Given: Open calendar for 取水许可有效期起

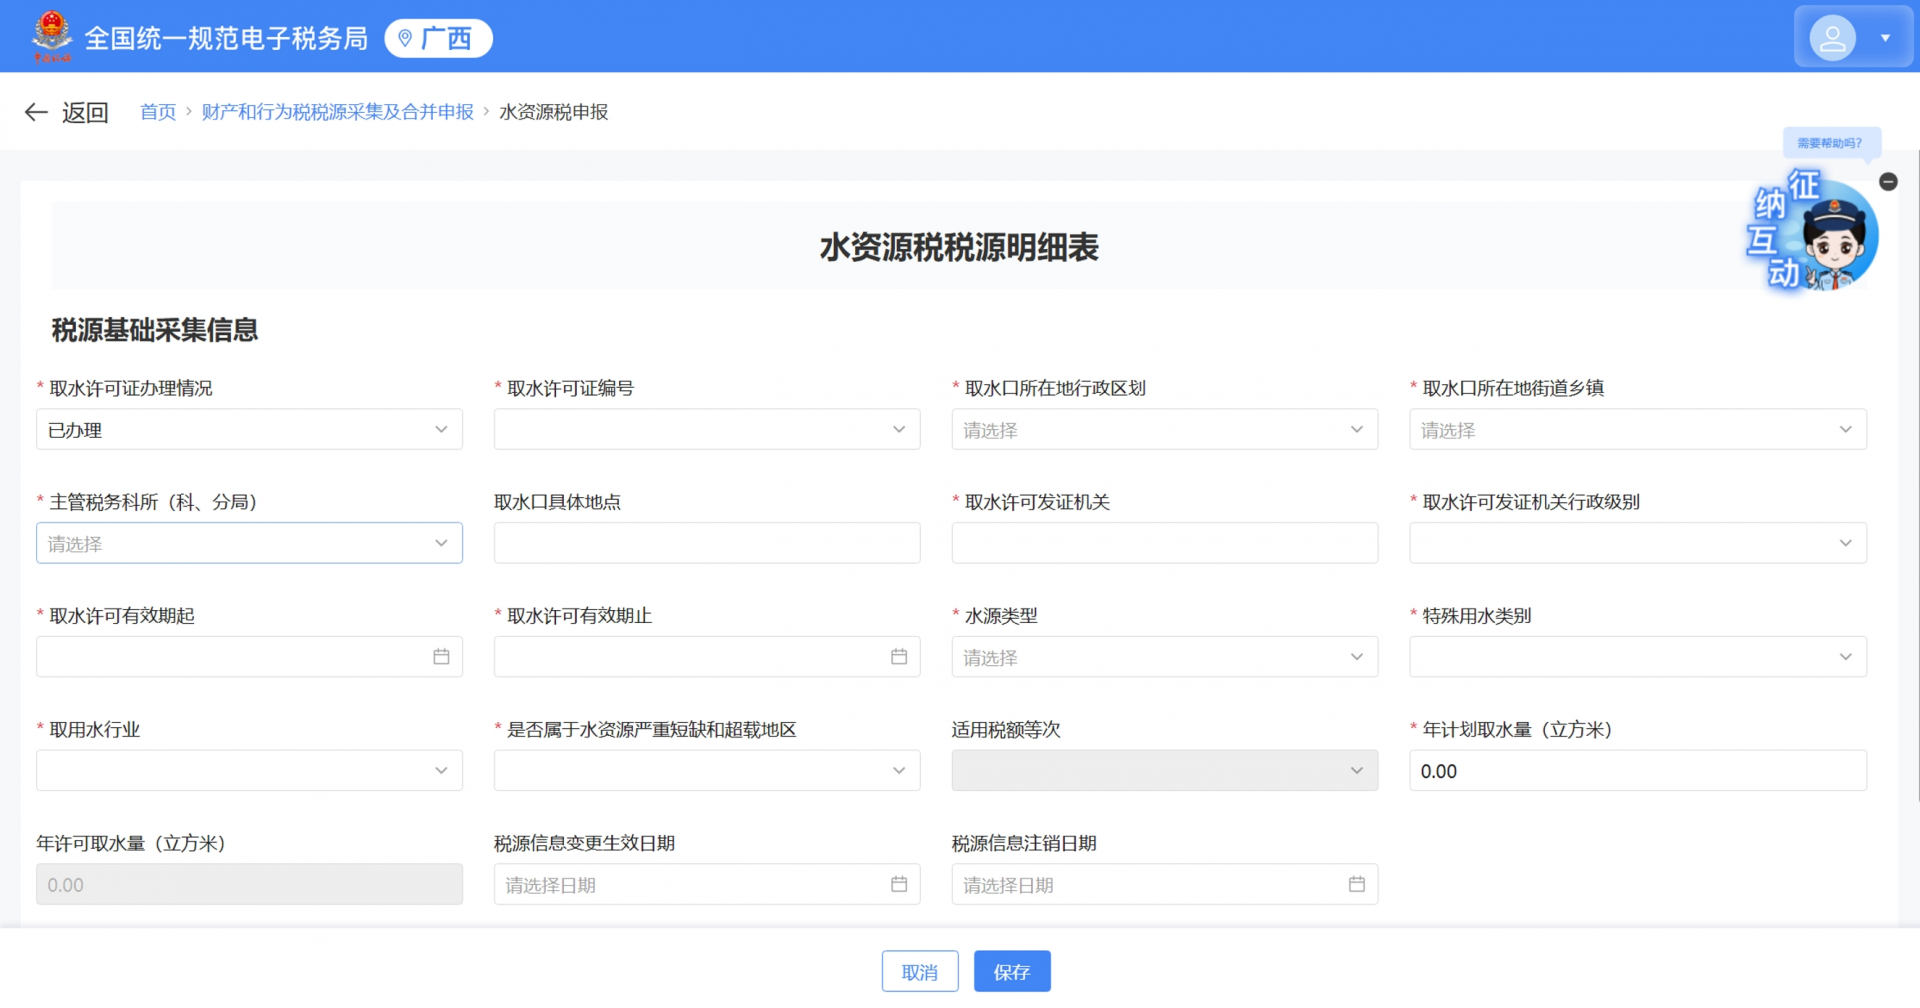Looking at the screenshot, I should point(441,657).
